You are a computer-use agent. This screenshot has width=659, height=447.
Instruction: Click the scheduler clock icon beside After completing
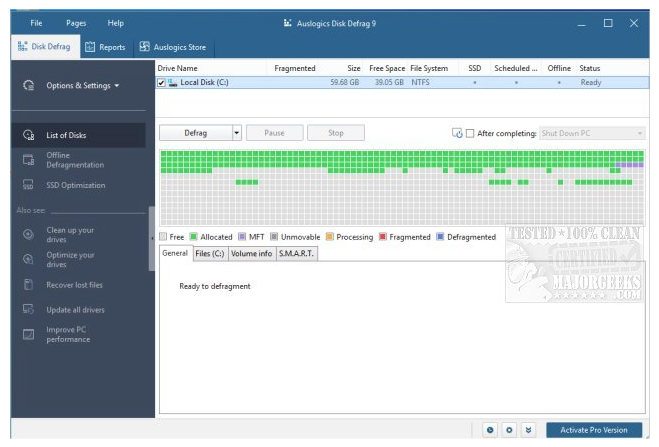pos(457,133)
